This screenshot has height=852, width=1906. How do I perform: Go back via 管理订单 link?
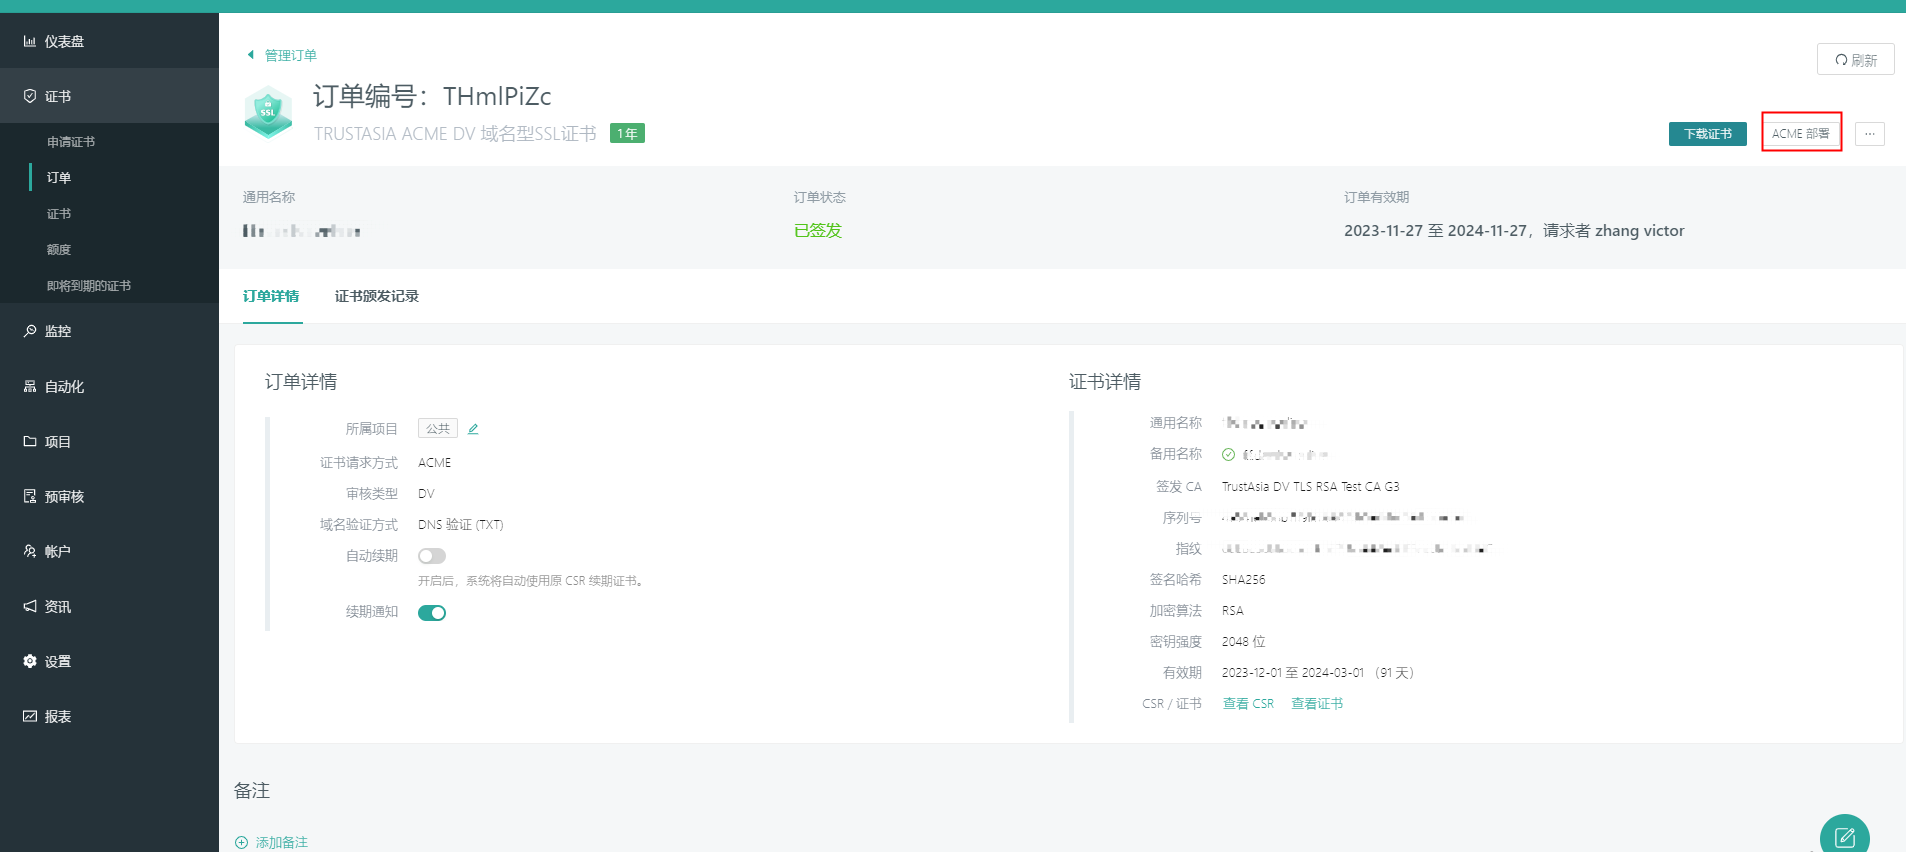[x=290, y=55]
